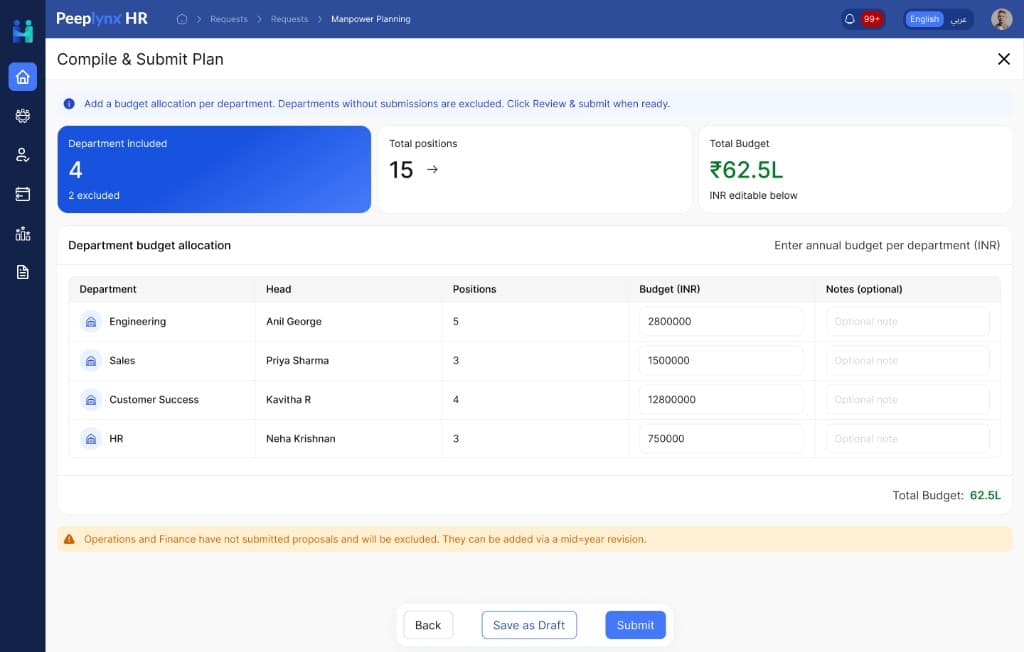Click the 2 excluded text
Image resolution: width=1024 pixels, height=652 pixels.
[x=94, y=195]
